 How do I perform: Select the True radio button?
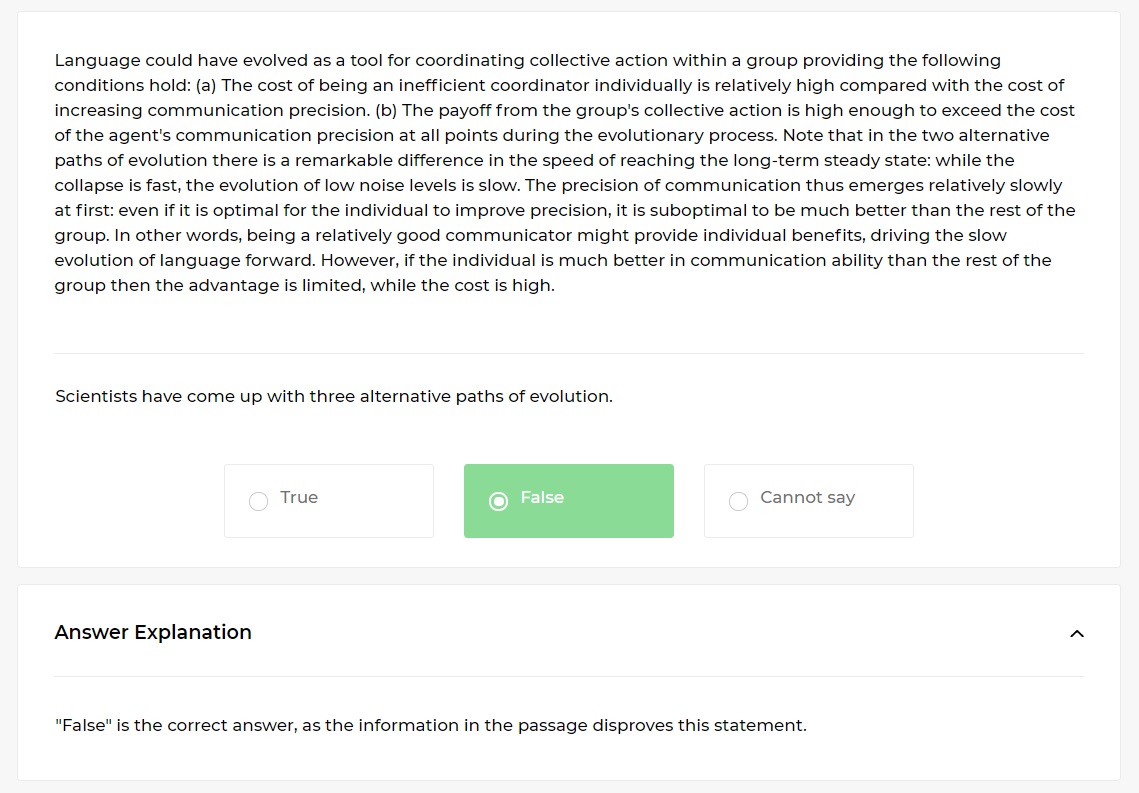pos(258,502)
